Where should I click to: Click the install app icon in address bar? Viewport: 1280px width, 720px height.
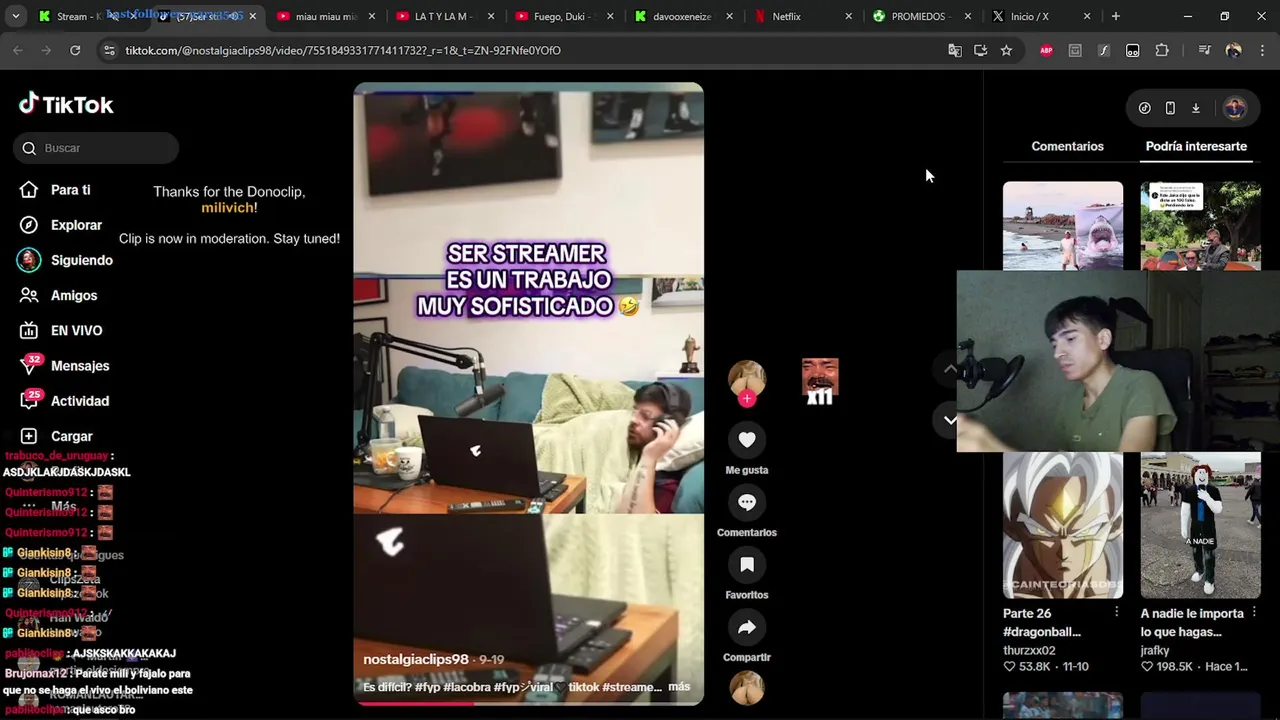(981, 50)
